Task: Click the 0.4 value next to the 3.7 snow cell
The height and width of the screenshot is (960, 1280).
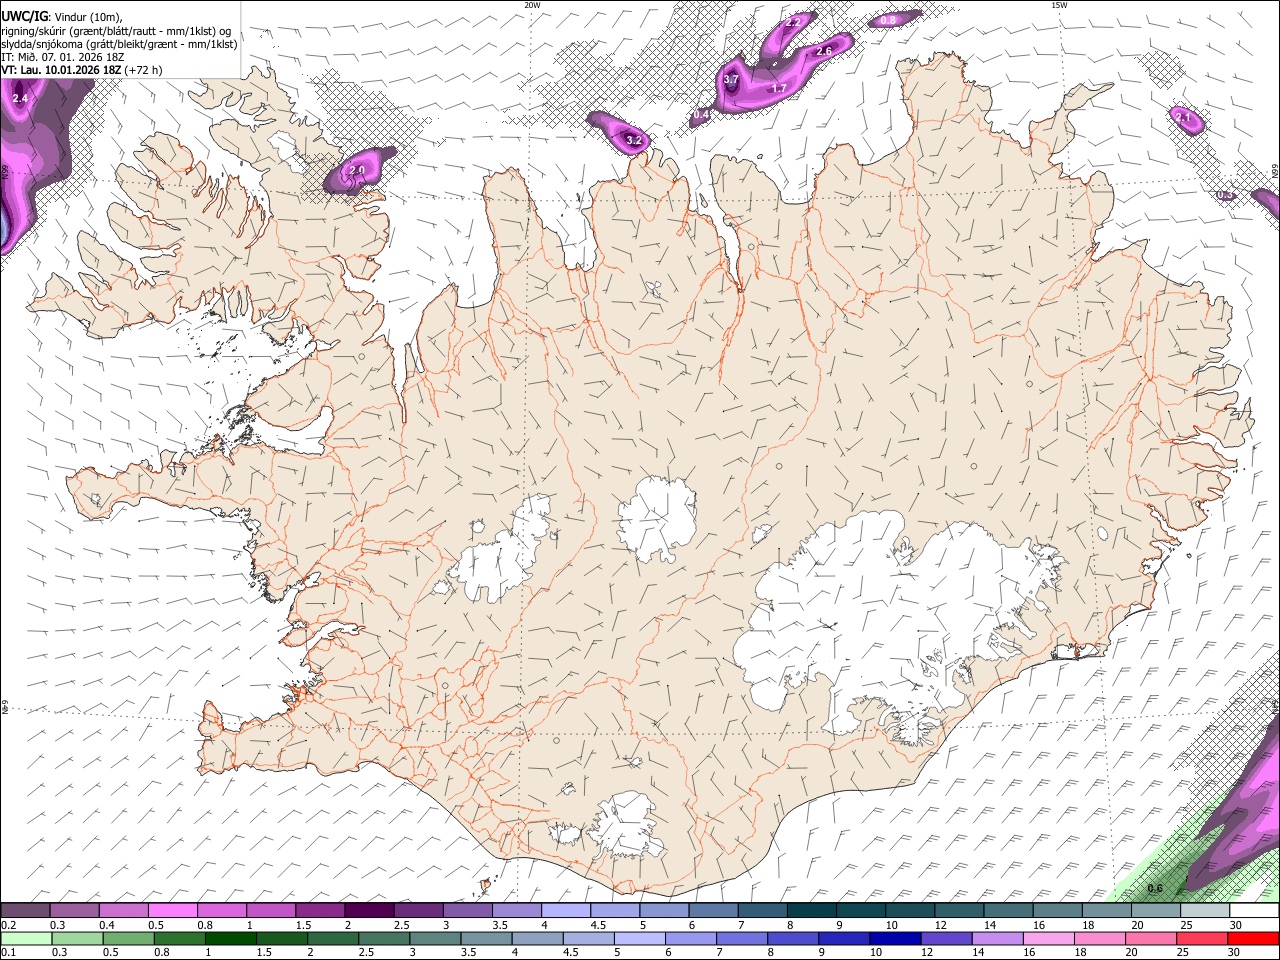Action: 701,114
